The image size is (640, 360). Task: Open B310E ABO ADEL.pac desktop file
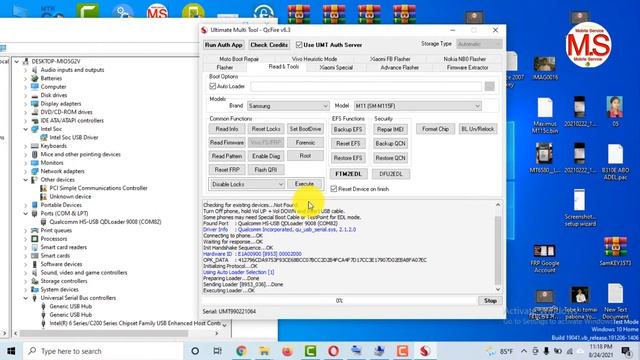pos(615,162)
